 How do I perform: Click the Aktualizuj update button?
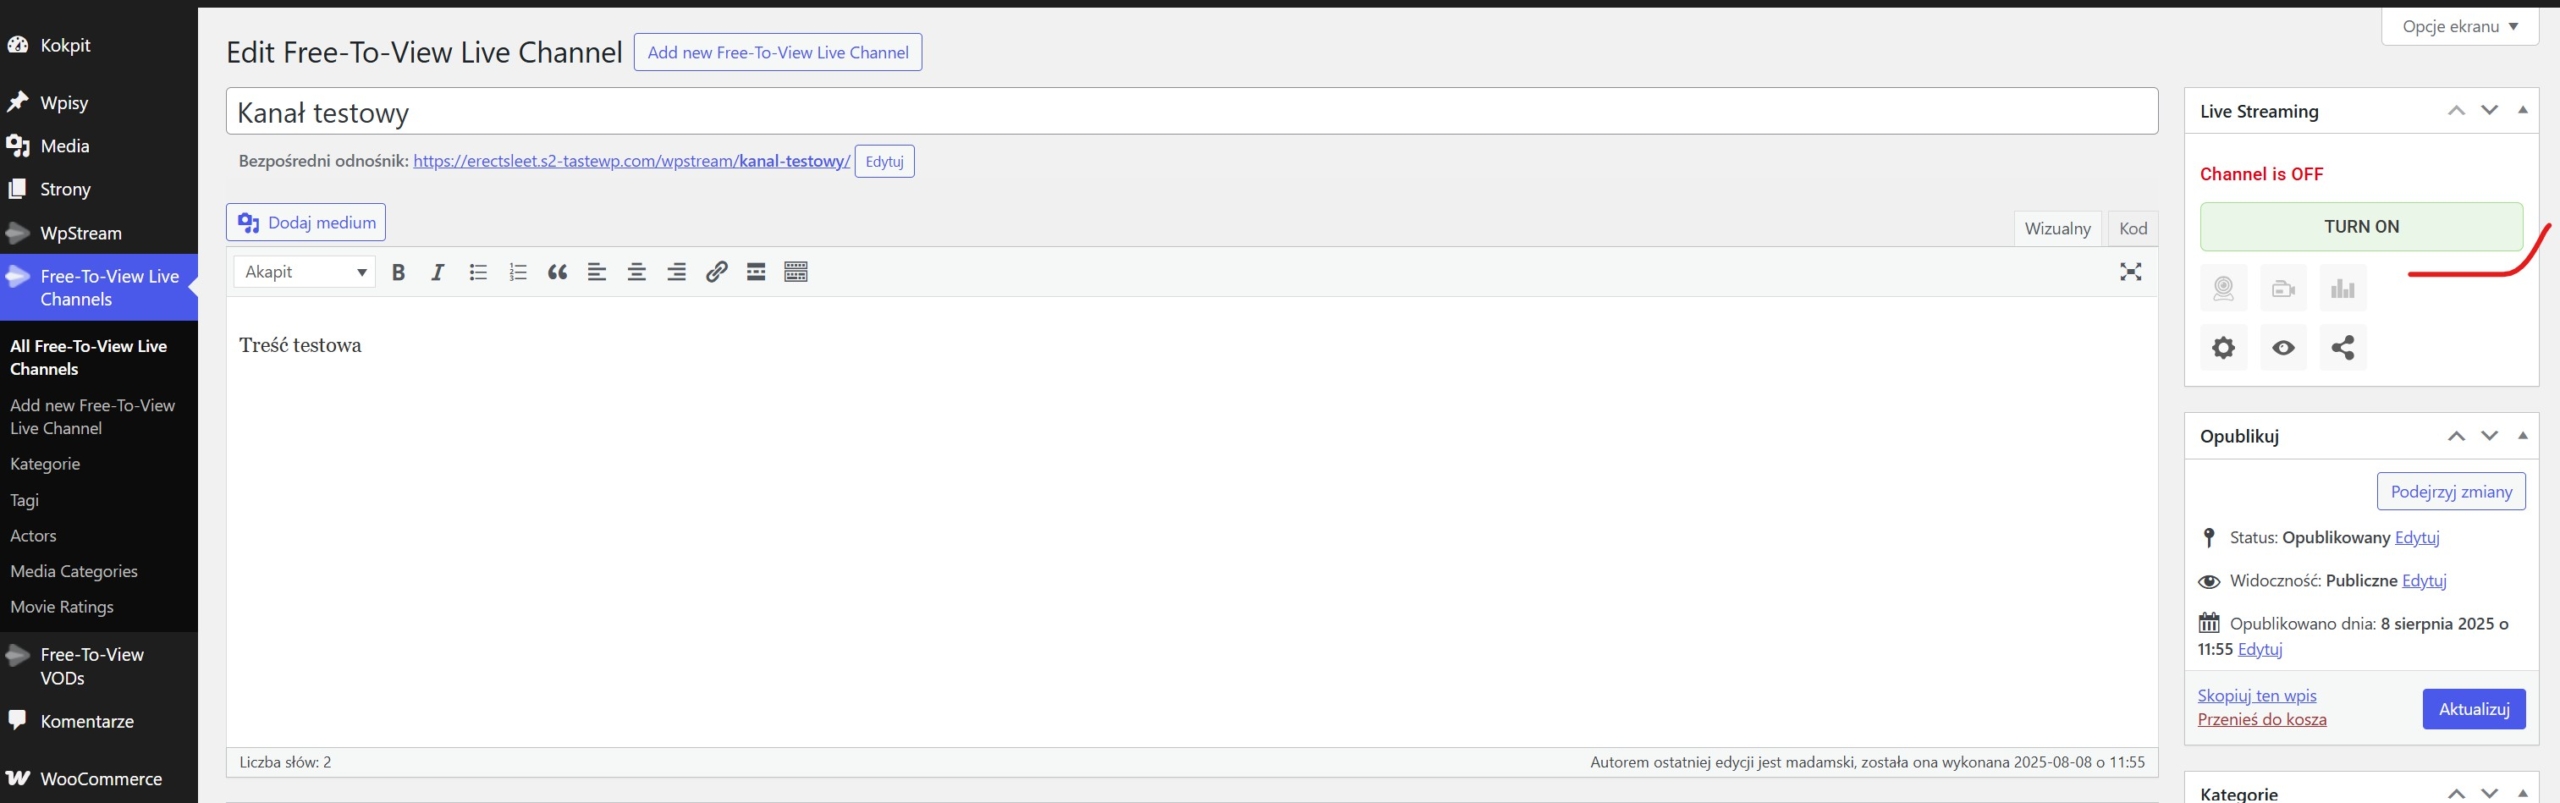click(x=2473, y=709)
